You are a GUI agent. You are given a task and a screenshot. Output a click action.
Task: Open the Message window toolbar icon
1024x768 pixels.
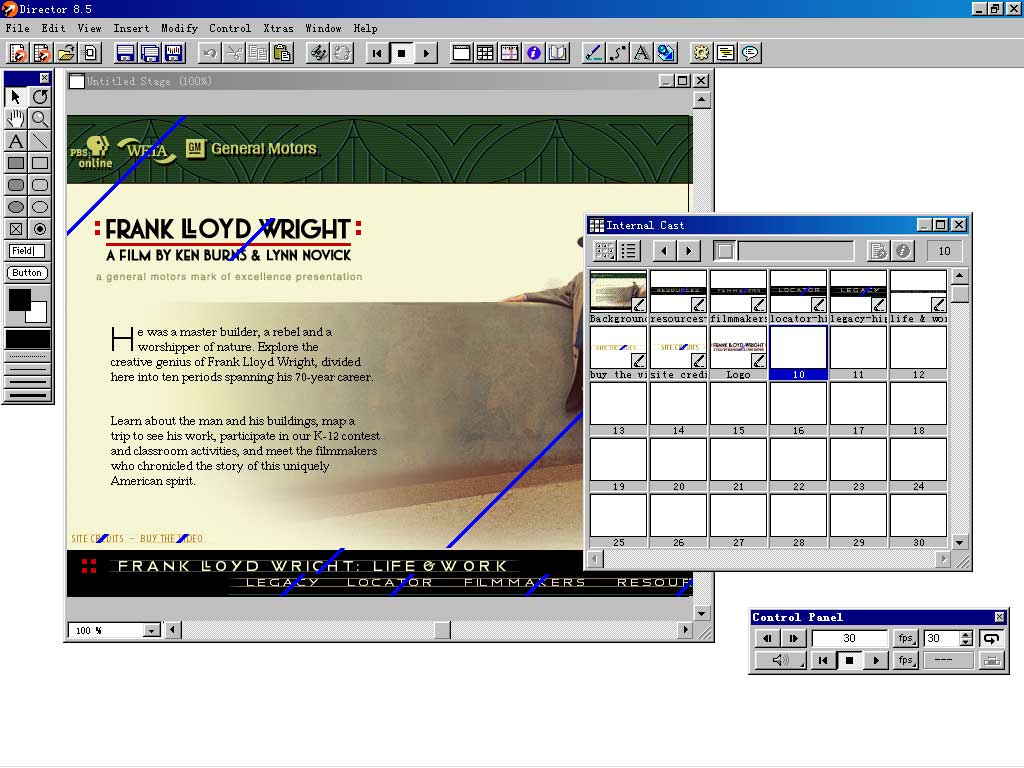point(750,53)
